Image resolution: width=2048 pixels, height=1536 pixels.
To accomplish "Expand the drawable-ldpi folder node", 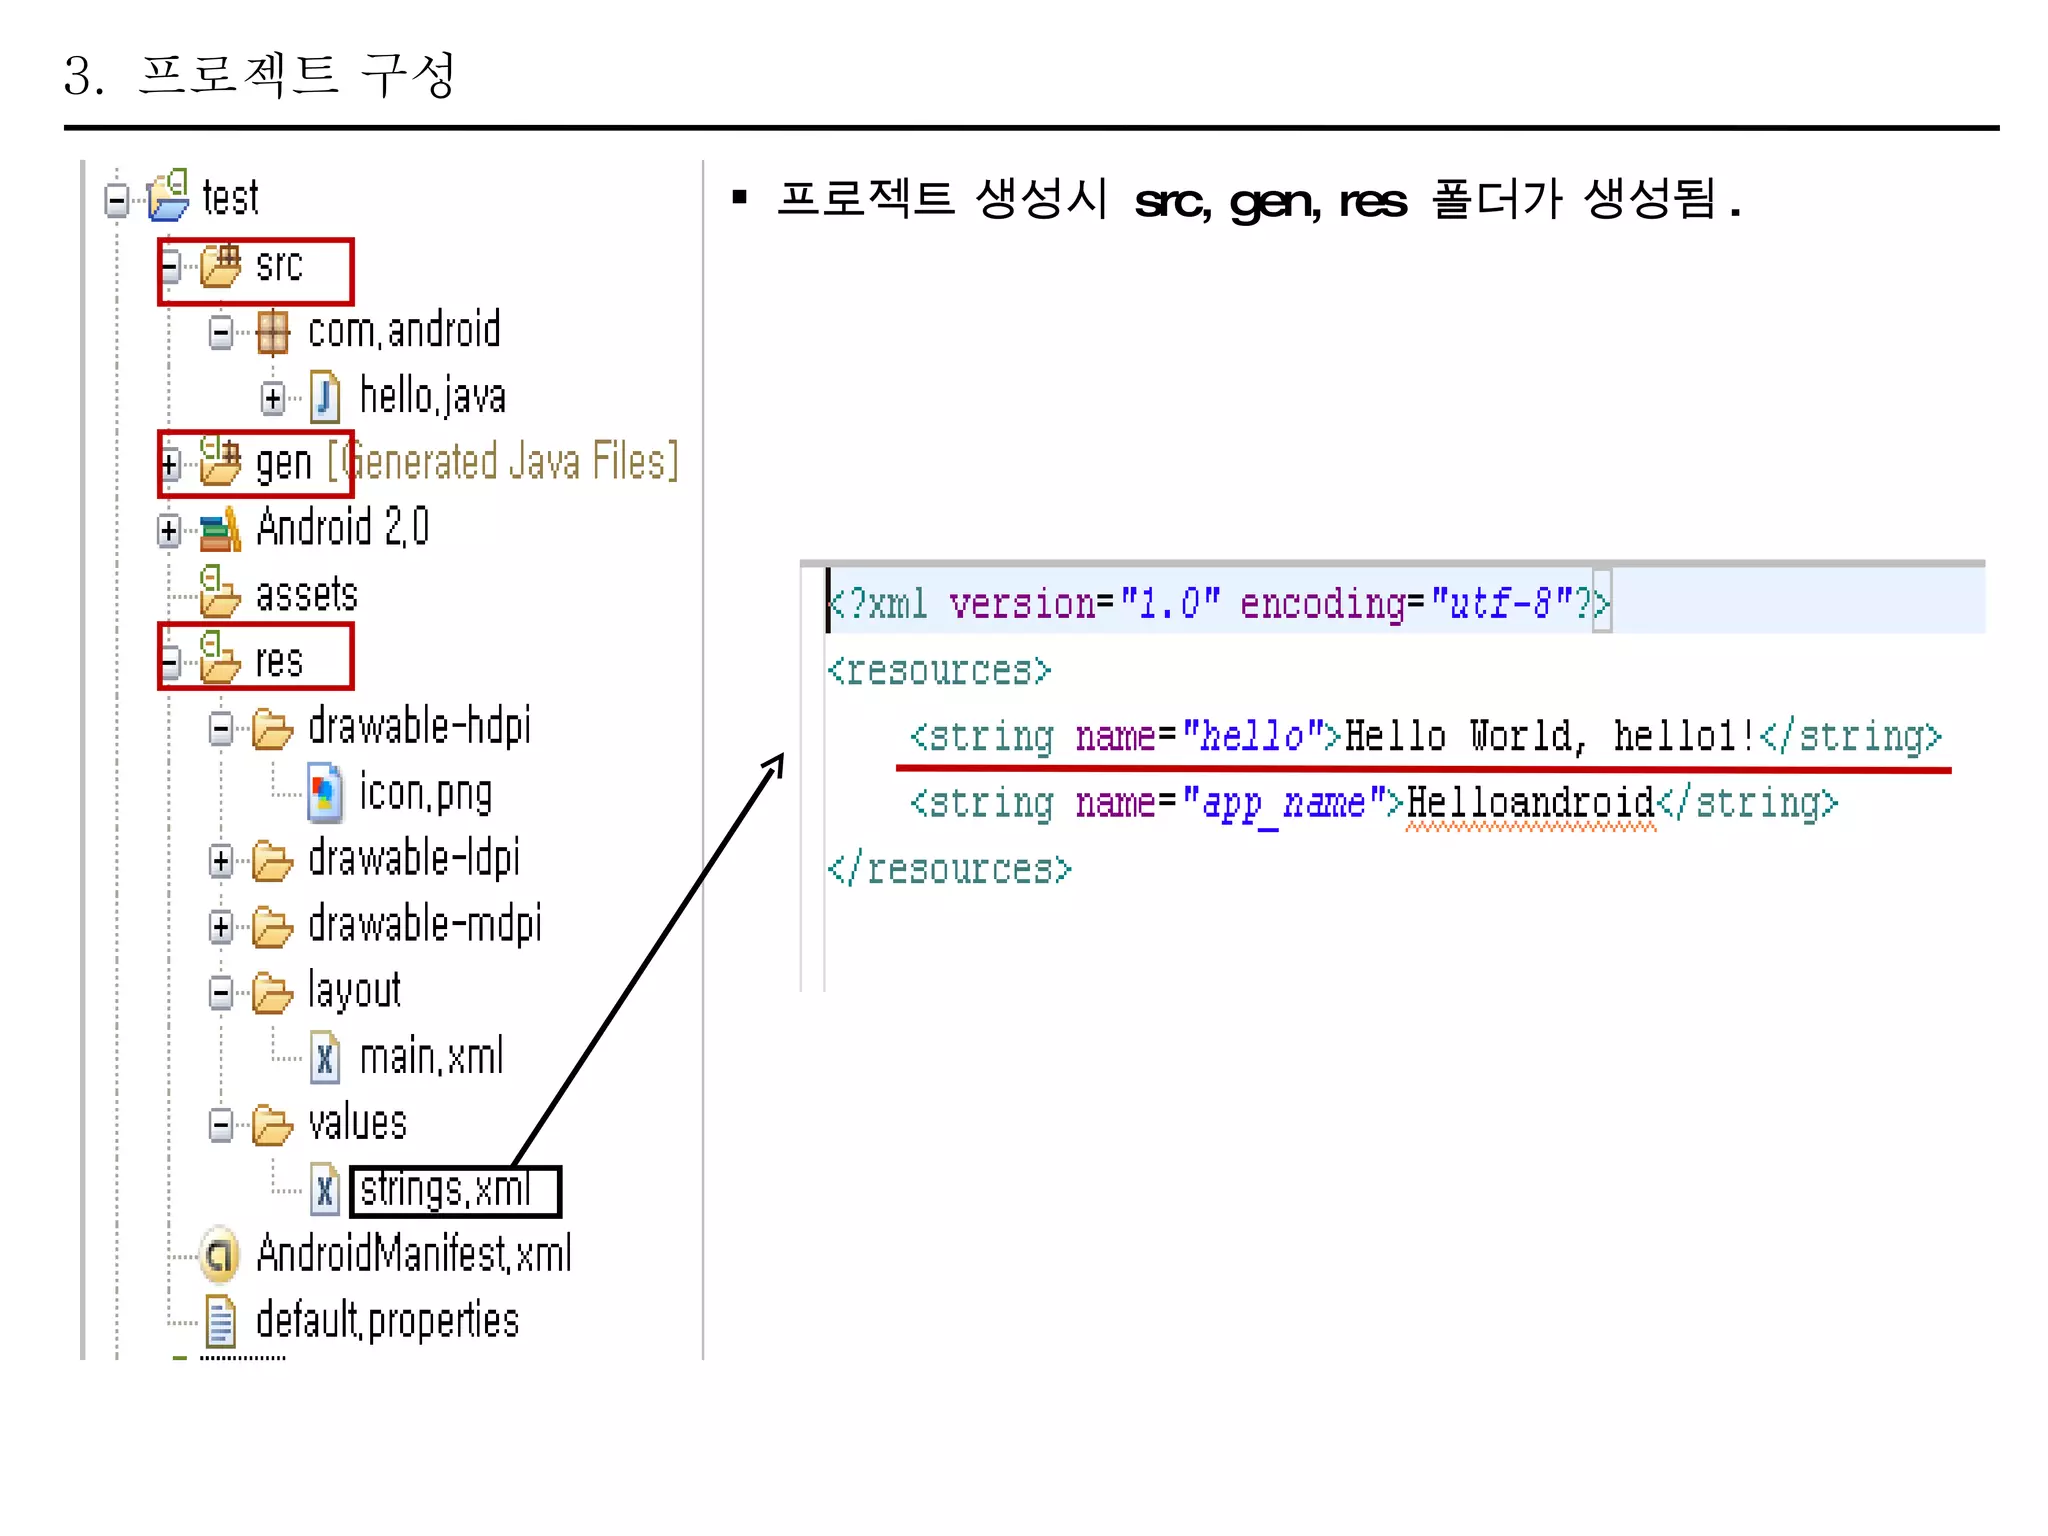I will 221,861.
